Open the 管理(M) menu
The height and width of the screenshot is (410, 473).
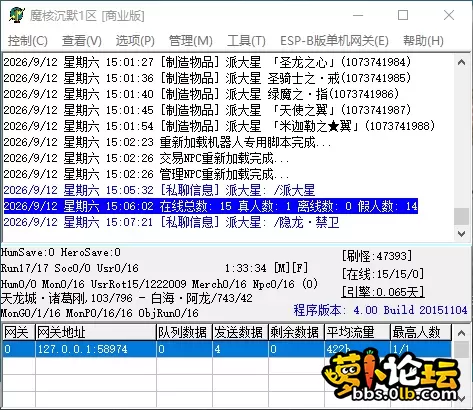pos(191,41)
